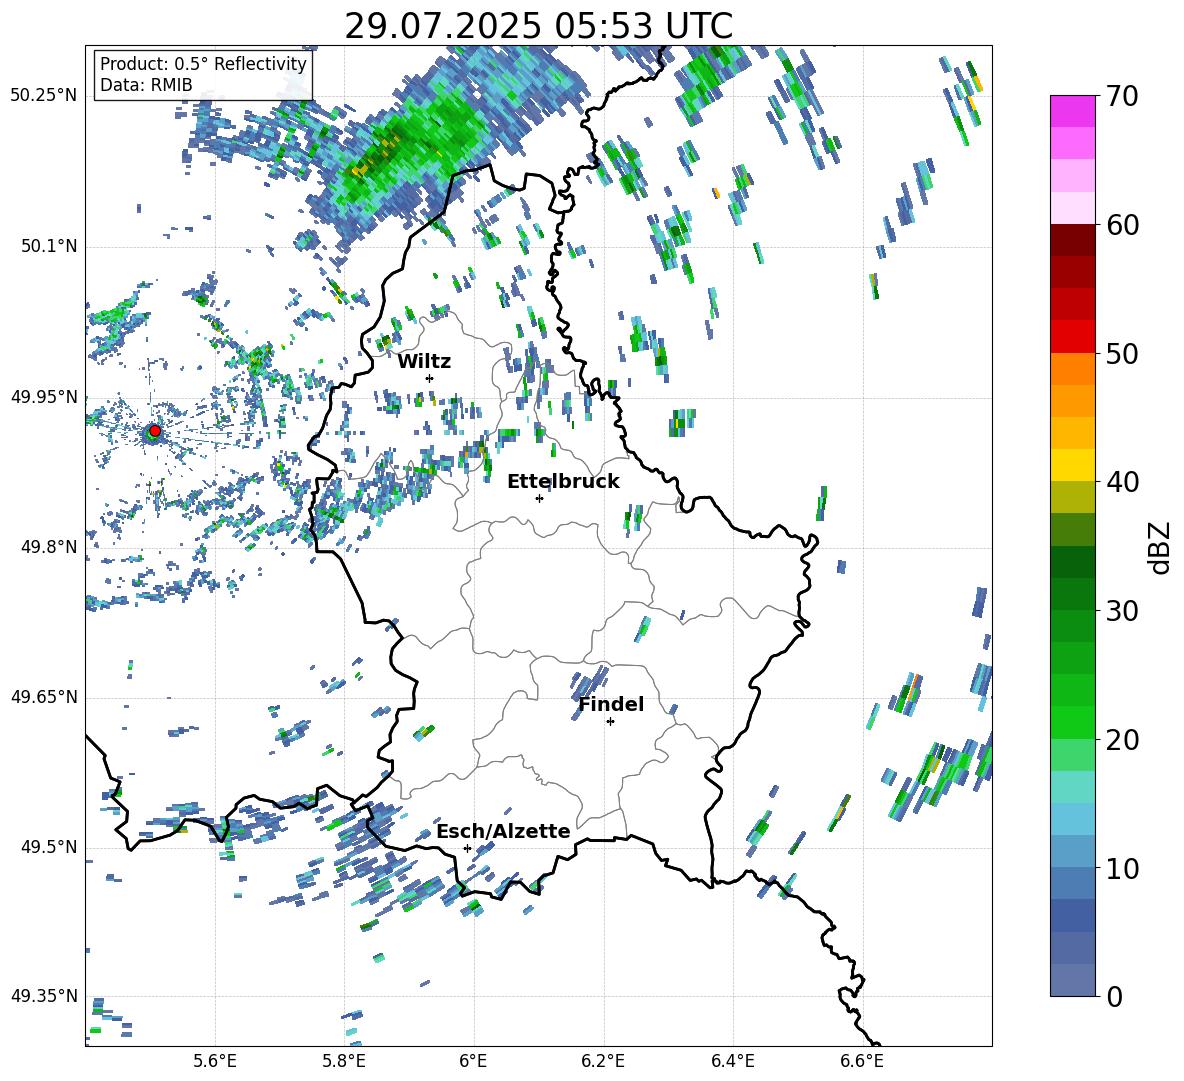
Task: Click the 49.5°N latitude label
Action: [x=48, y=847]
